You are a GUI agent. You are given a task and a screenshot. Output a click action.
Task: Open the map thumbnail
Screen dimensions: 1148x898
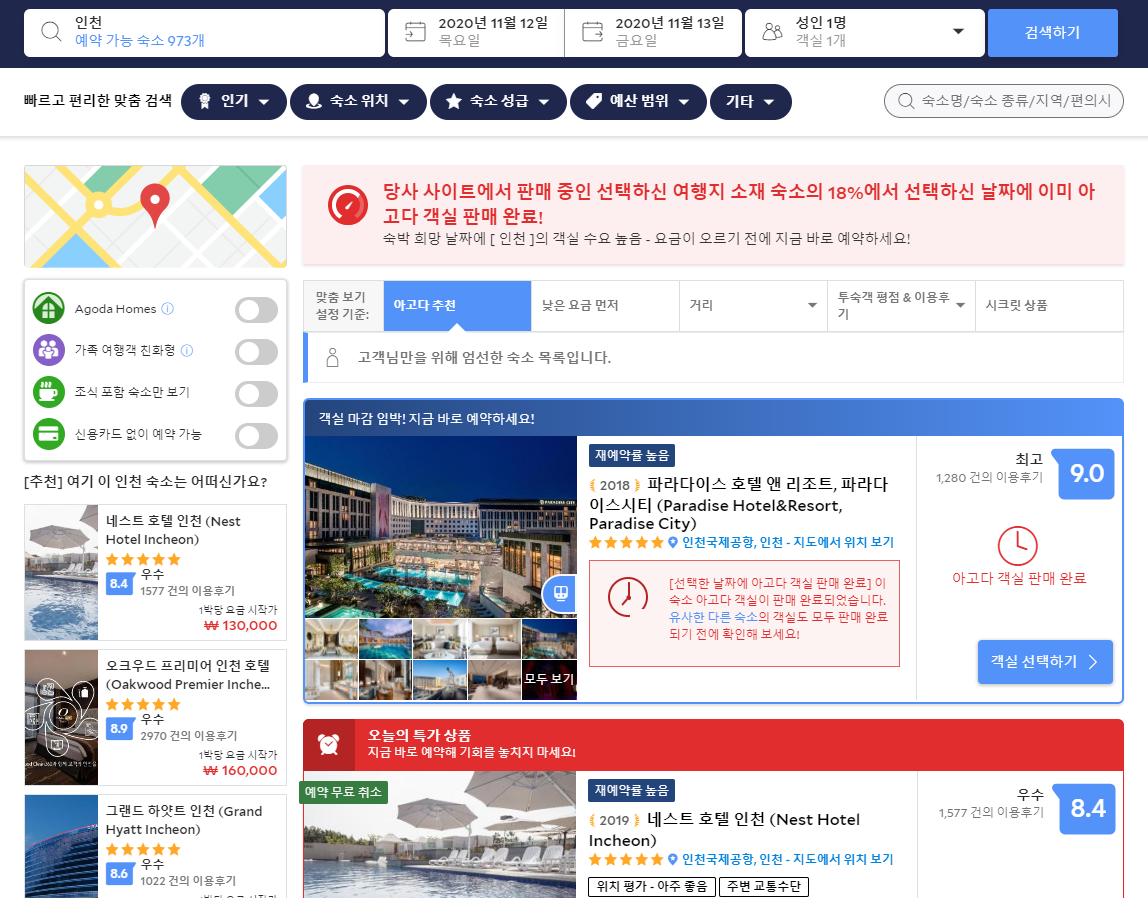pos(155,217)
